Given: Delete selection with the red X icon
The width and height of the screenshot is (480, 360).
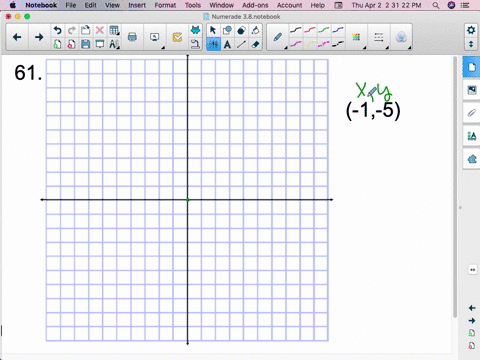Looking at the screenshot, I should tap(100, 30).
